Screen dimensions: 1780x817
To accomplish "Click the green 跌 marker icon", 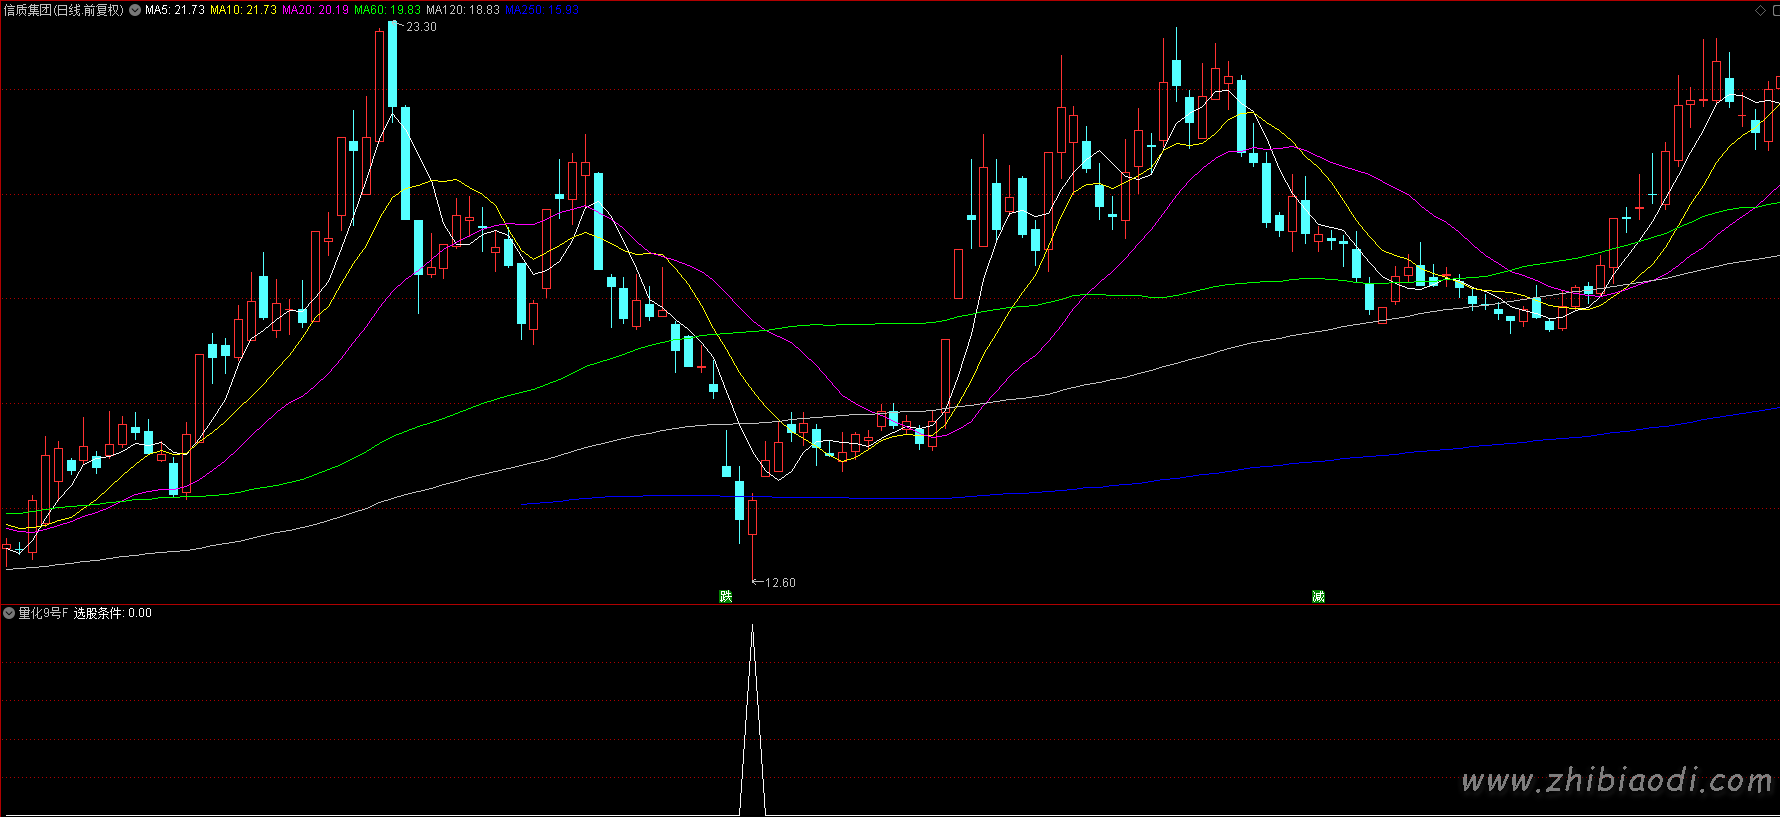I will (726, 596).
